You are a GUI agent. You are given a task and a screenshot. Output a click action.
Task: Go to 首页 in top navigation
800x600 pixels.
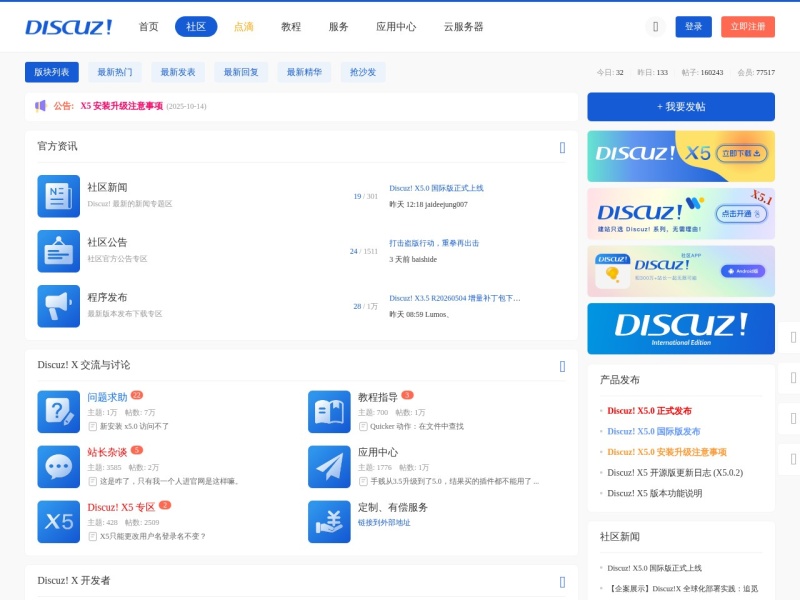(x=148, y=27)
